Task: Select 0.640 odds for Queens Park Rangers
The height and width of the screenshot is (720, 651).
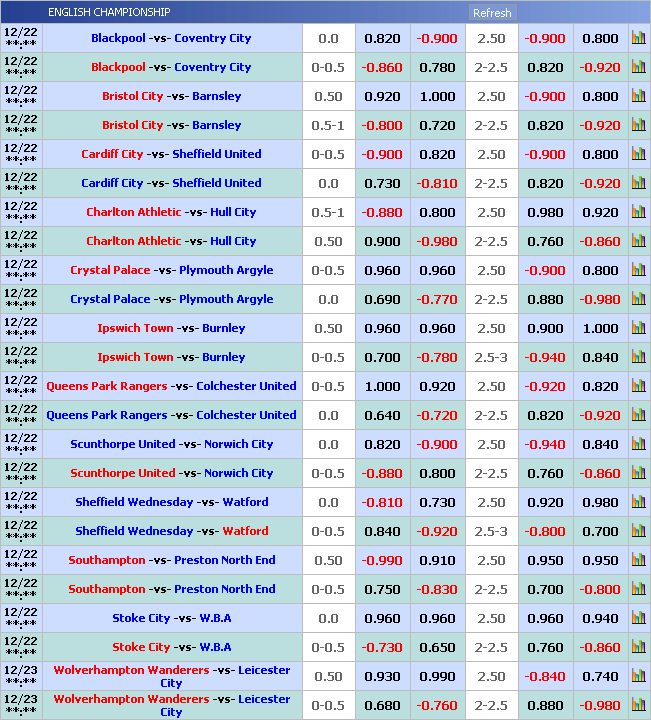Action: tap(382, 416)
